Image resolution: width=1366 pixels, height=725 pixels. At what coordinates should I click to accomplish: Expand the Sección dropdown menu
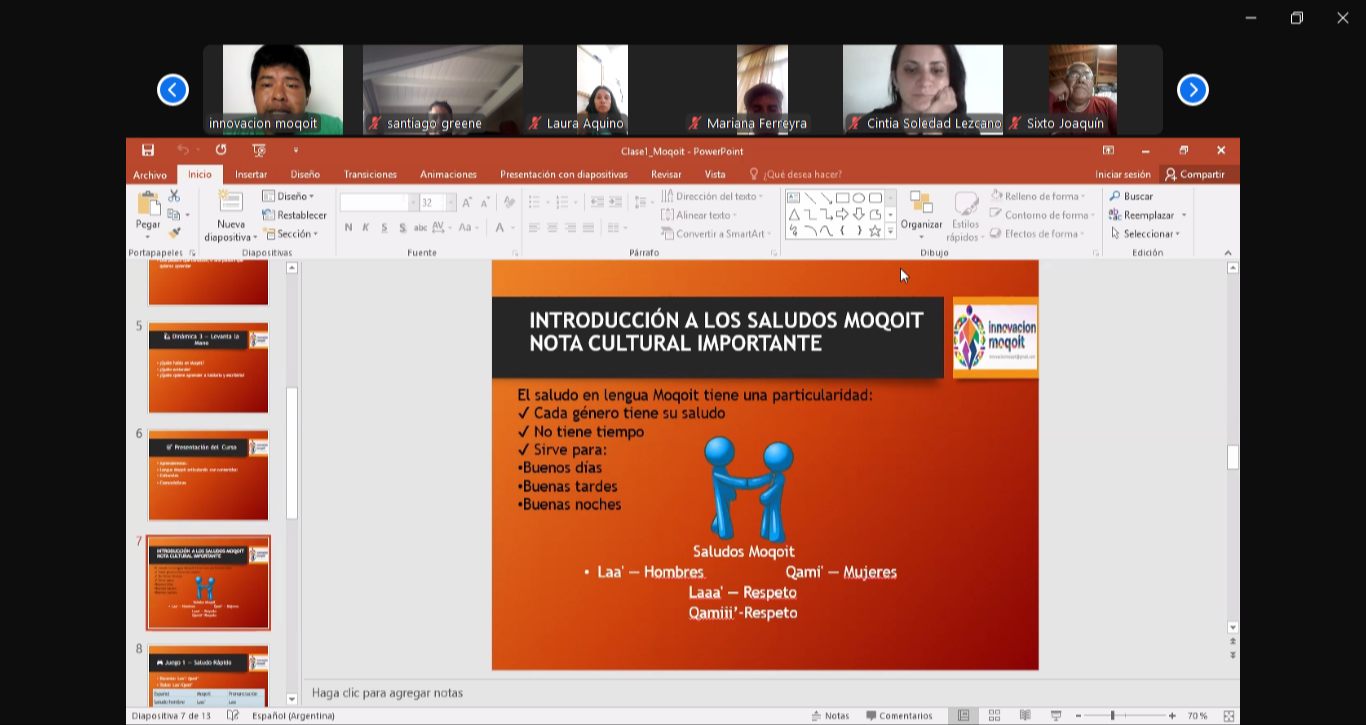point(291,234)
